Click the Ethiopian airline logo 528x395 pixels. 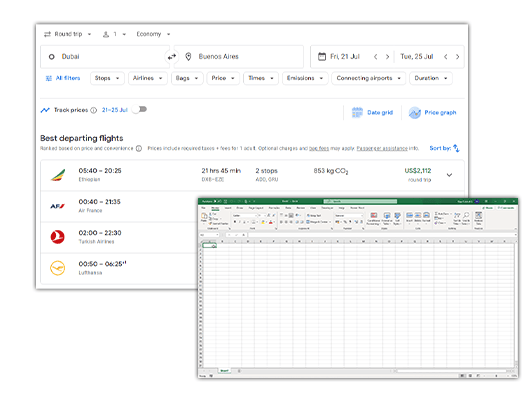[58, 175]
